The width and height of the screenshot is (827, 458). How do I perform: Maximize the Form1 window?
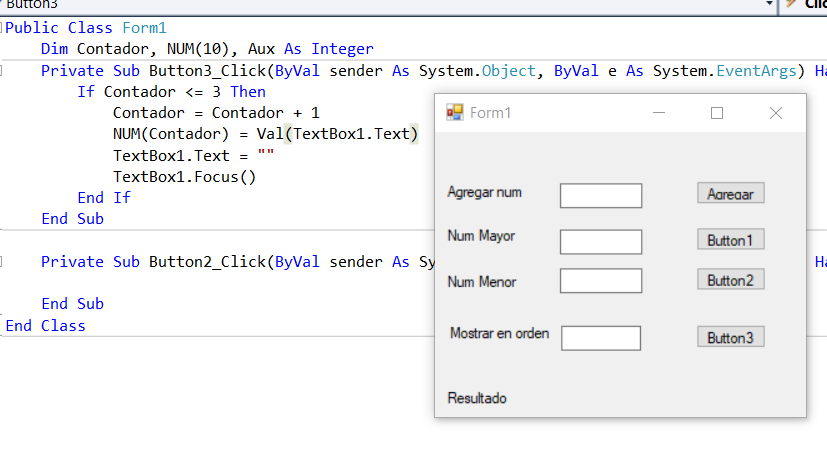[x=717, y=113]
